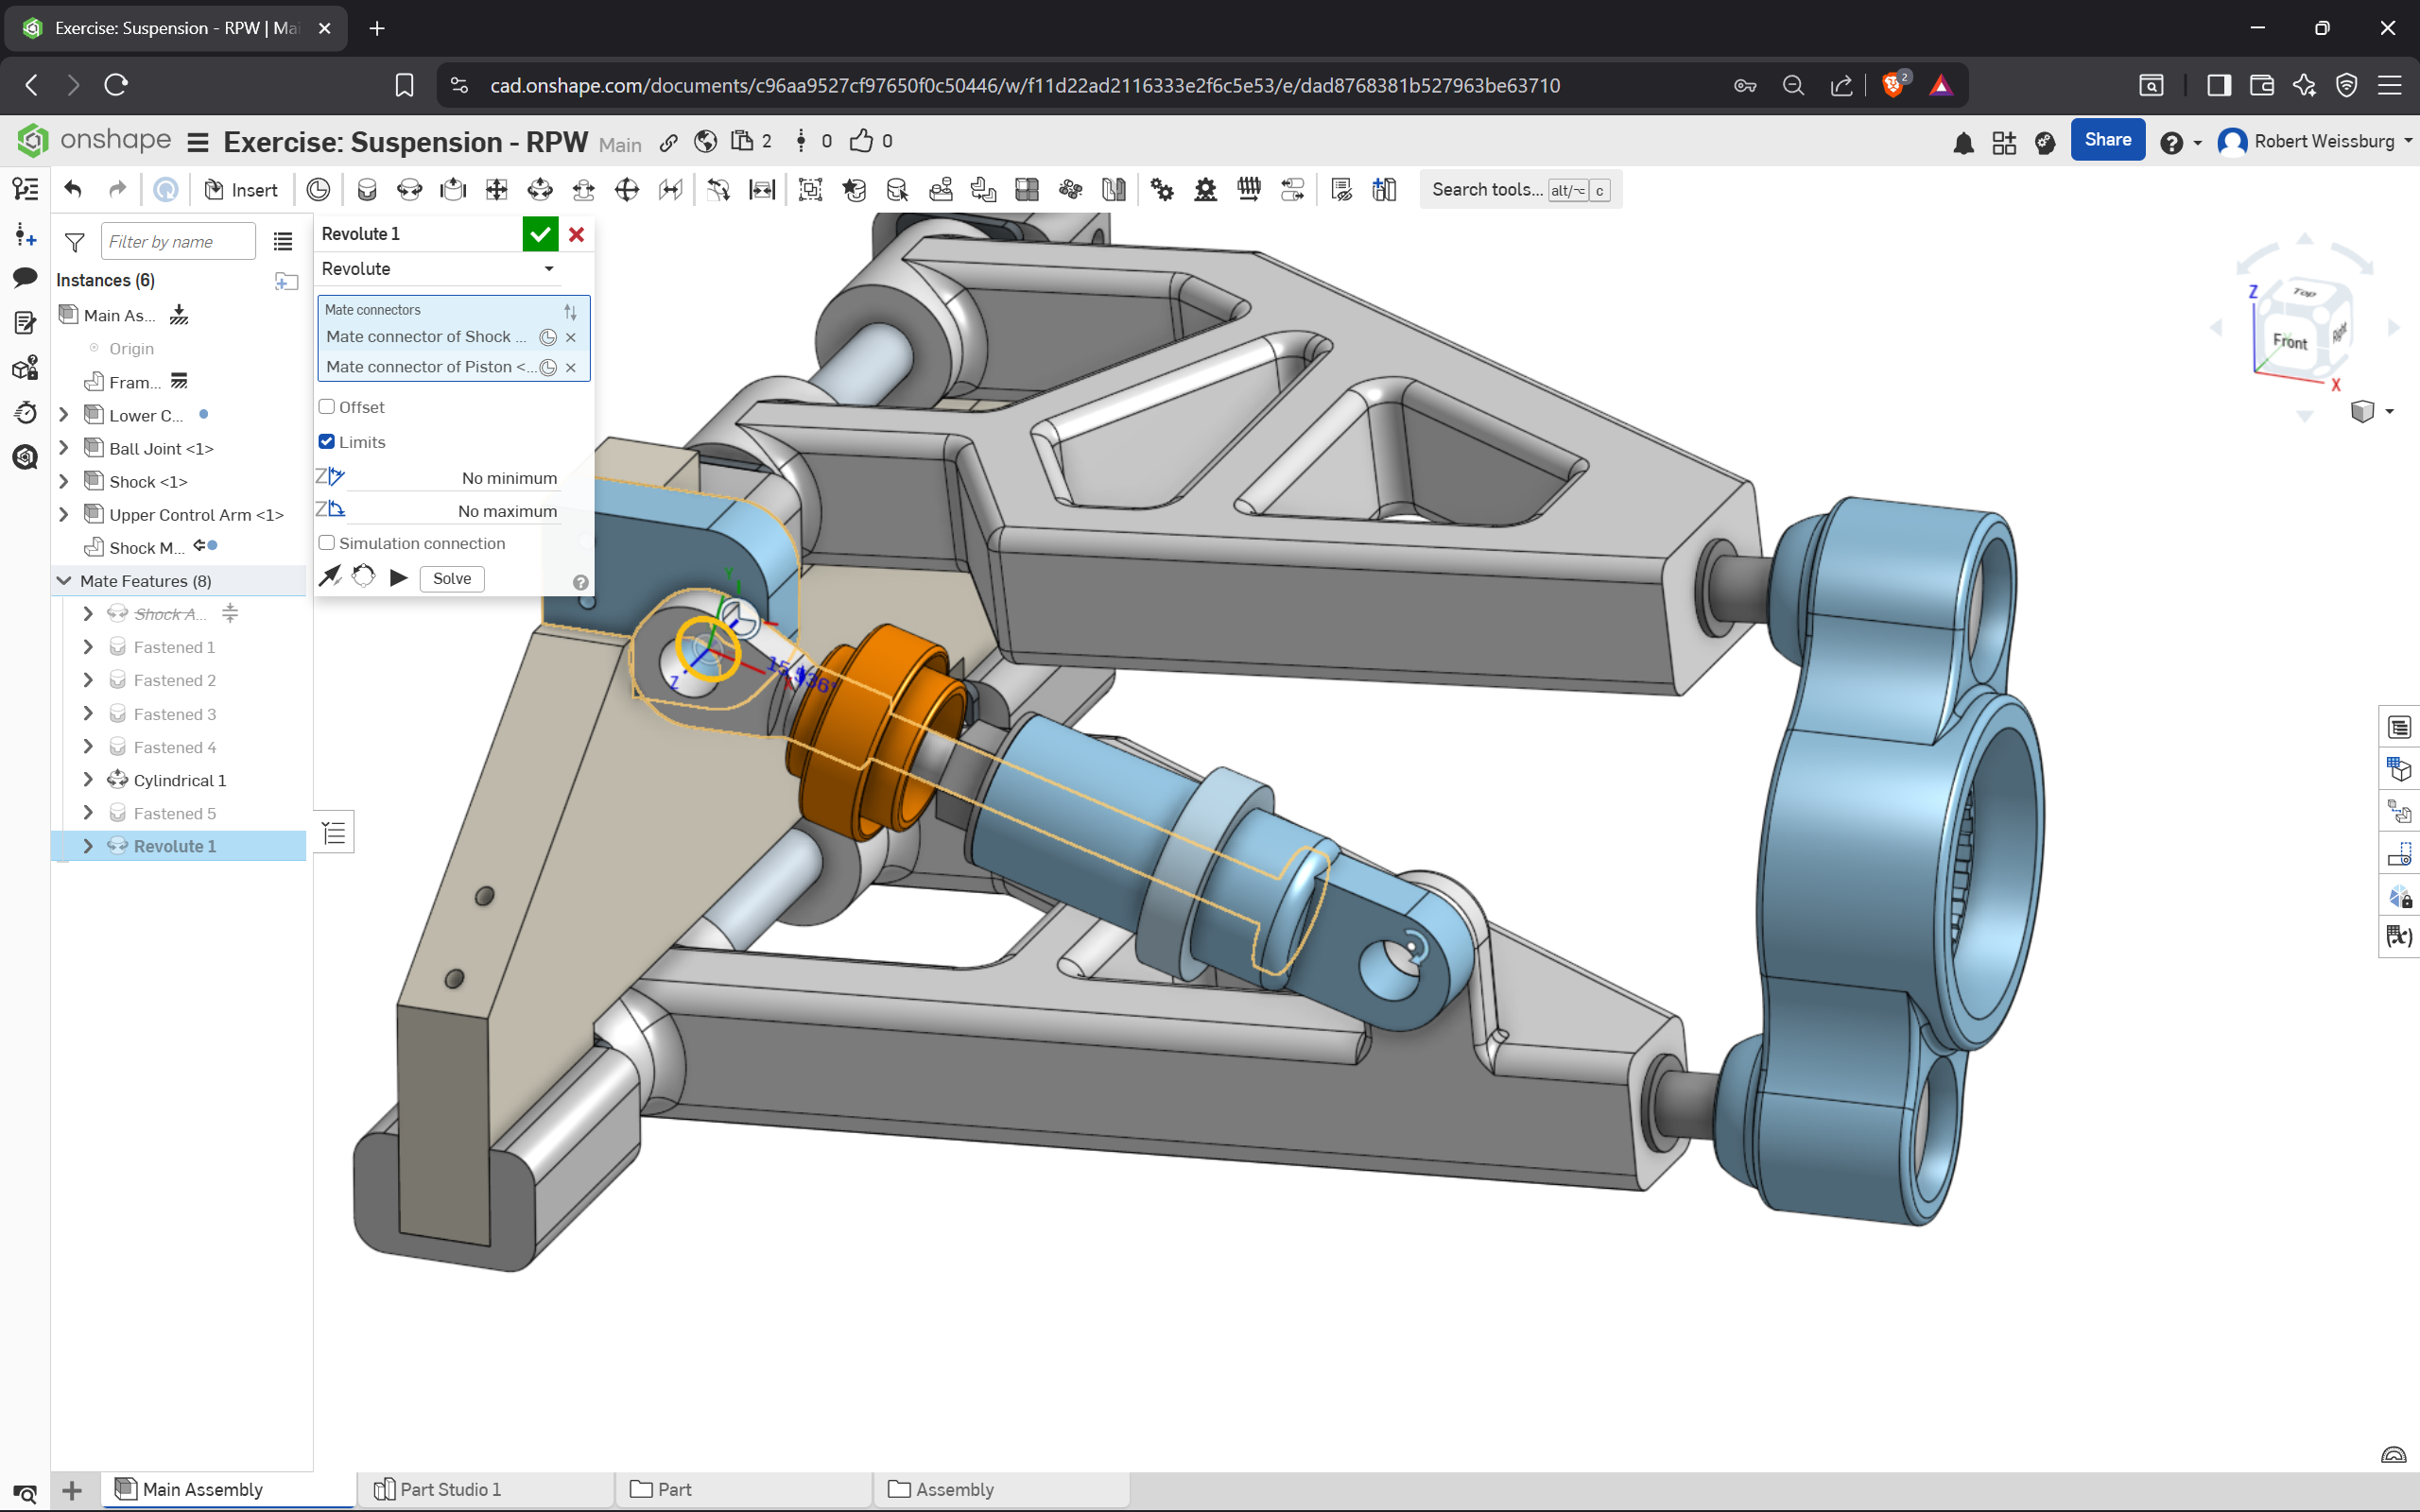Click the play animate mate arrow

click(x=398, y=578)
